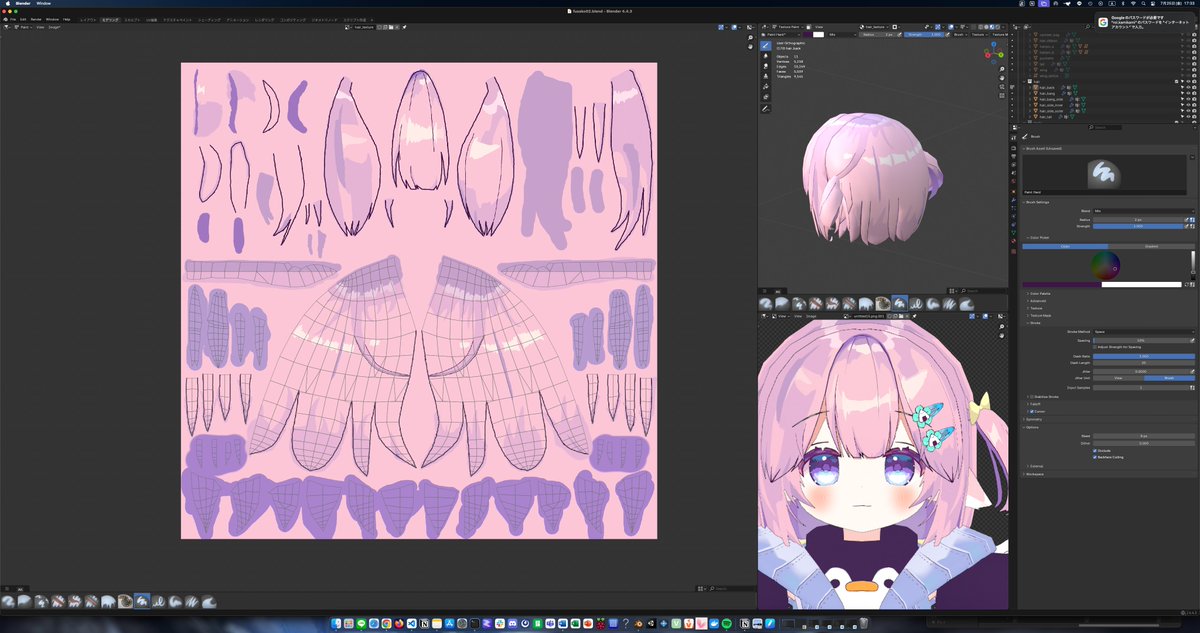Select the Color tab in Color Picker

pos(1065,246)
